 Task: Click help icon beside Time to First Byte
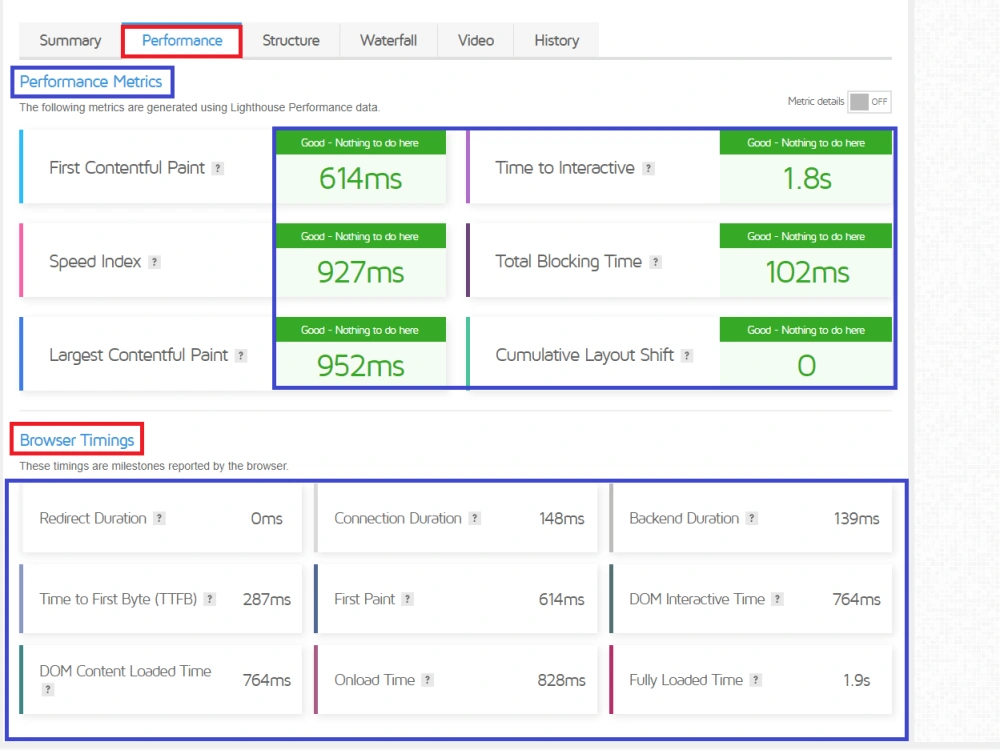[210, 599]
